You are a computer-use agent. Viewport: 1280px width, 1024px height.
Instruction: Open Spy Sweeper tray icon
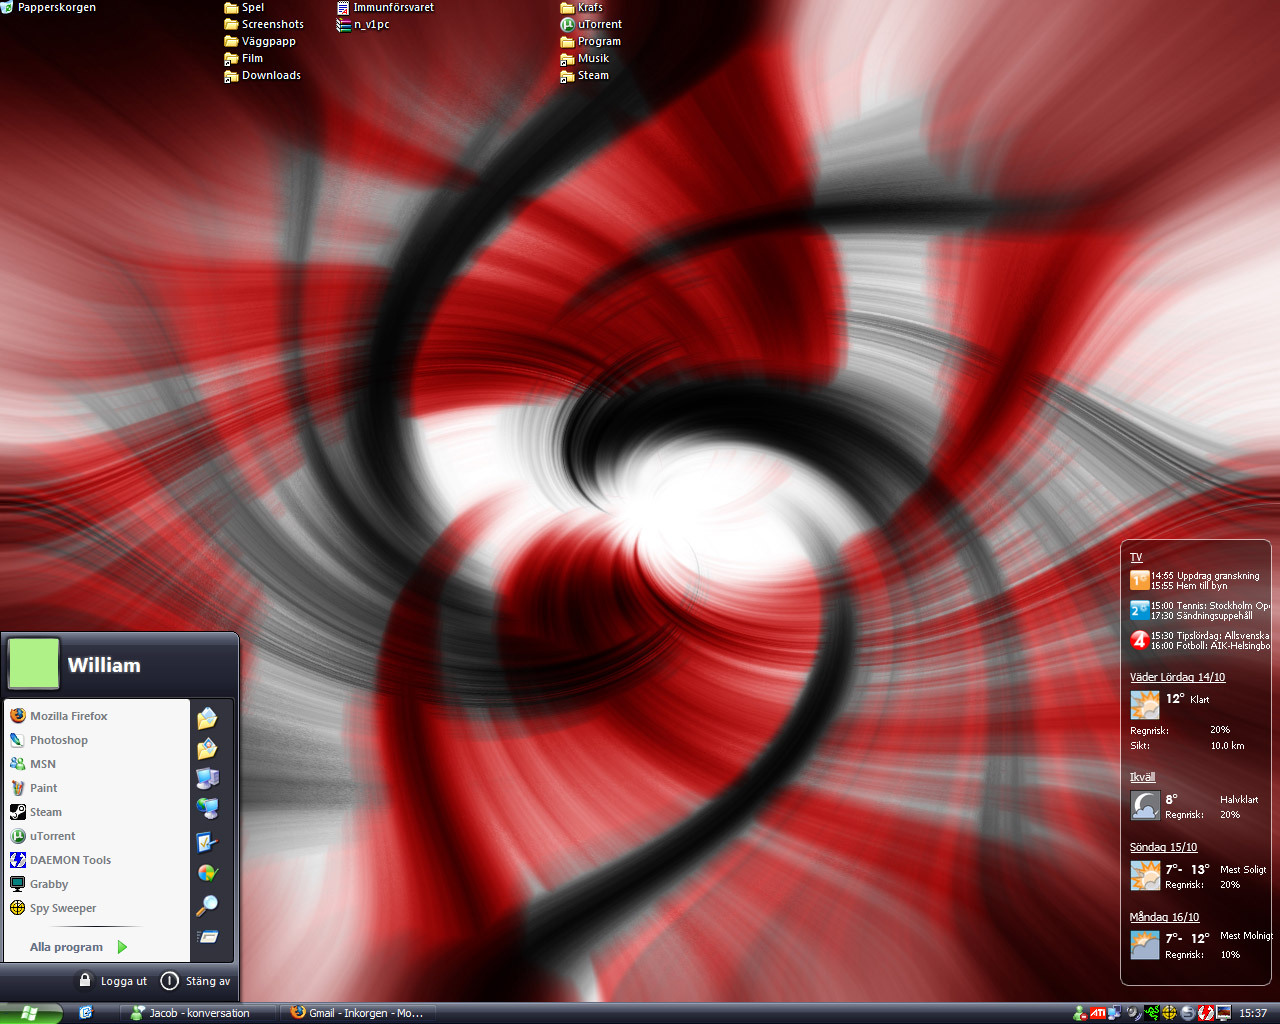tap(1169, 1013)
